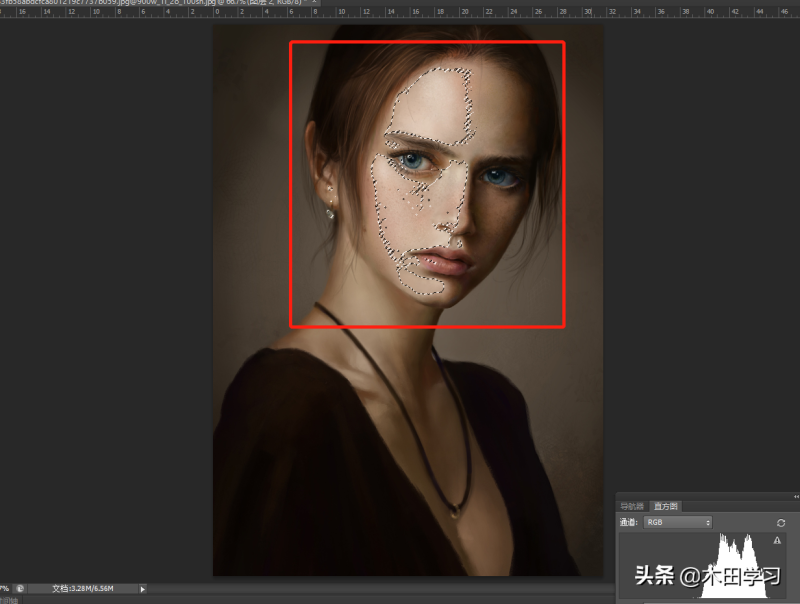Click the cached-data warning triangle in the Histogram panel

click(x=778, y=539)
